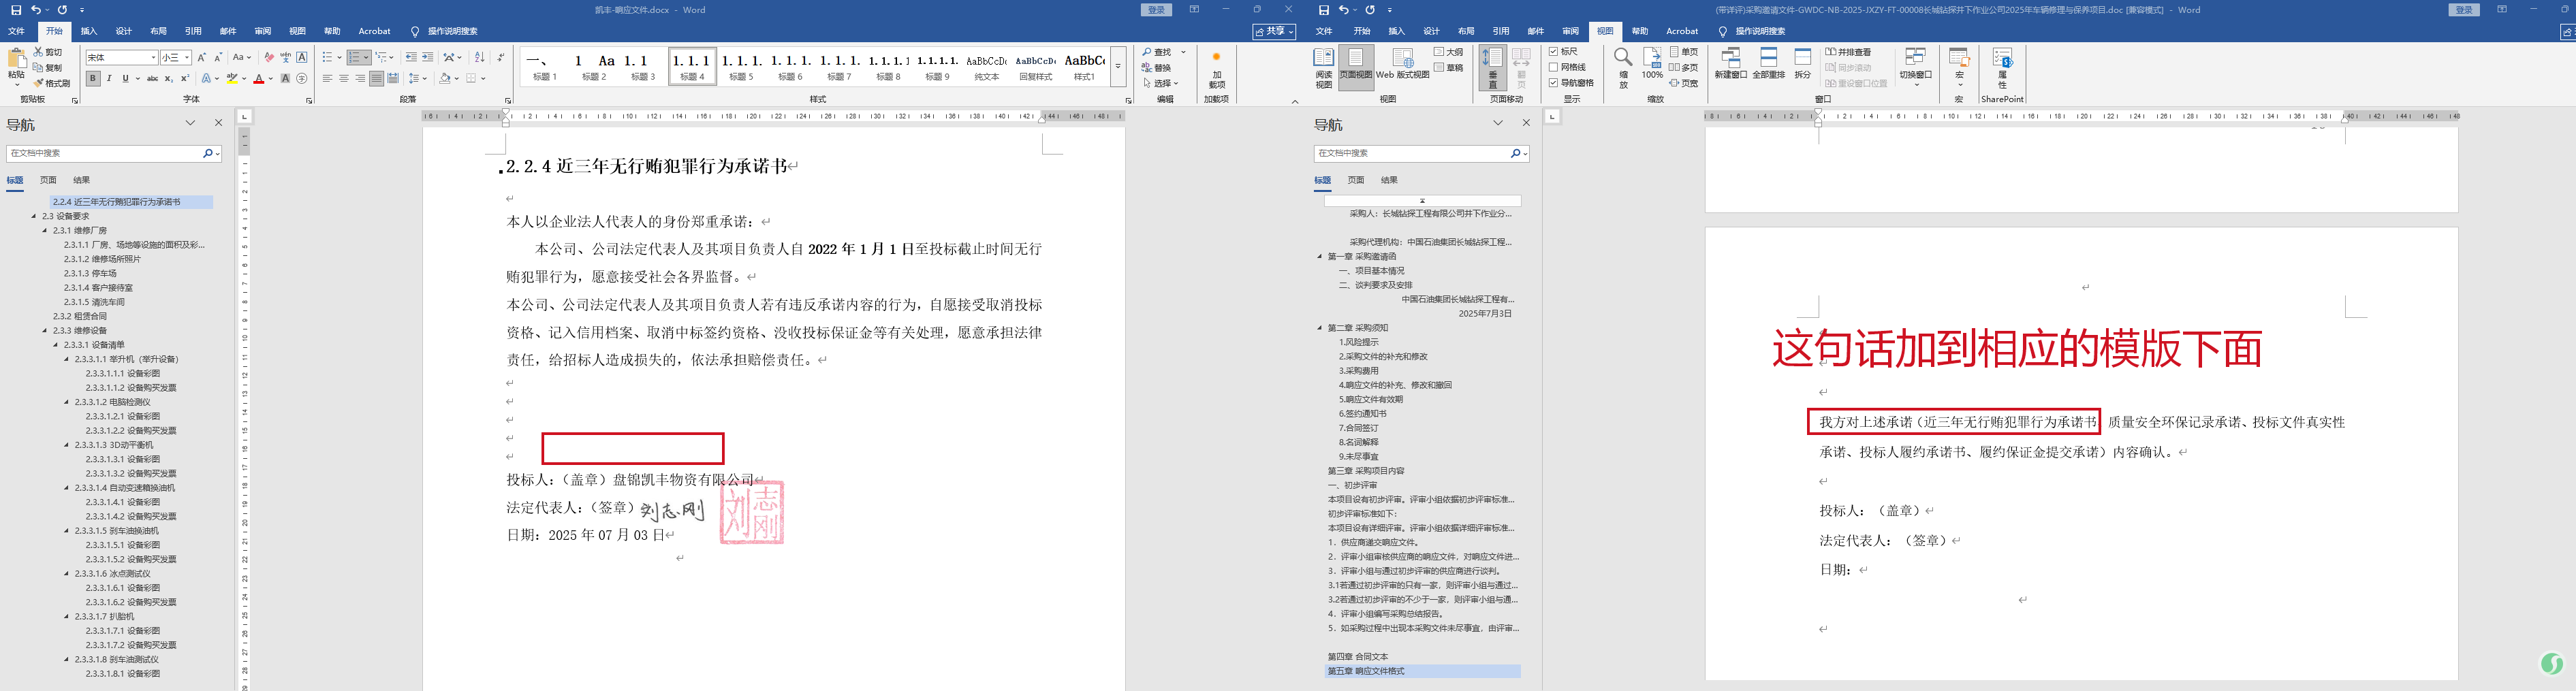Viewport: 2576px width, 691px height.
Task: Increase font size with the grow font button
Action: click(201, 57)
